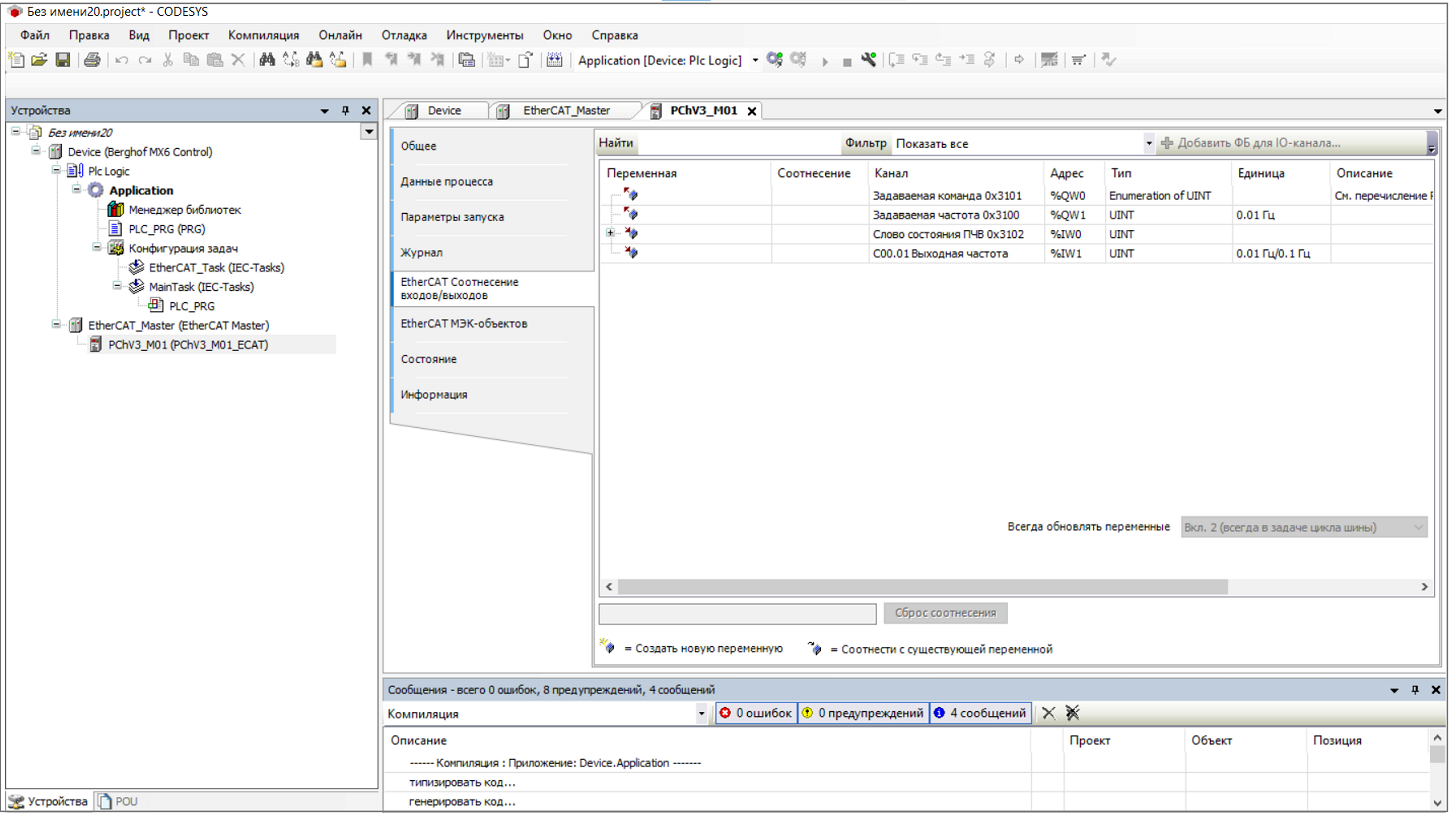Toggle the 4 сообщений filter button
1449x813 pixels.
click(x=981, y=714)
